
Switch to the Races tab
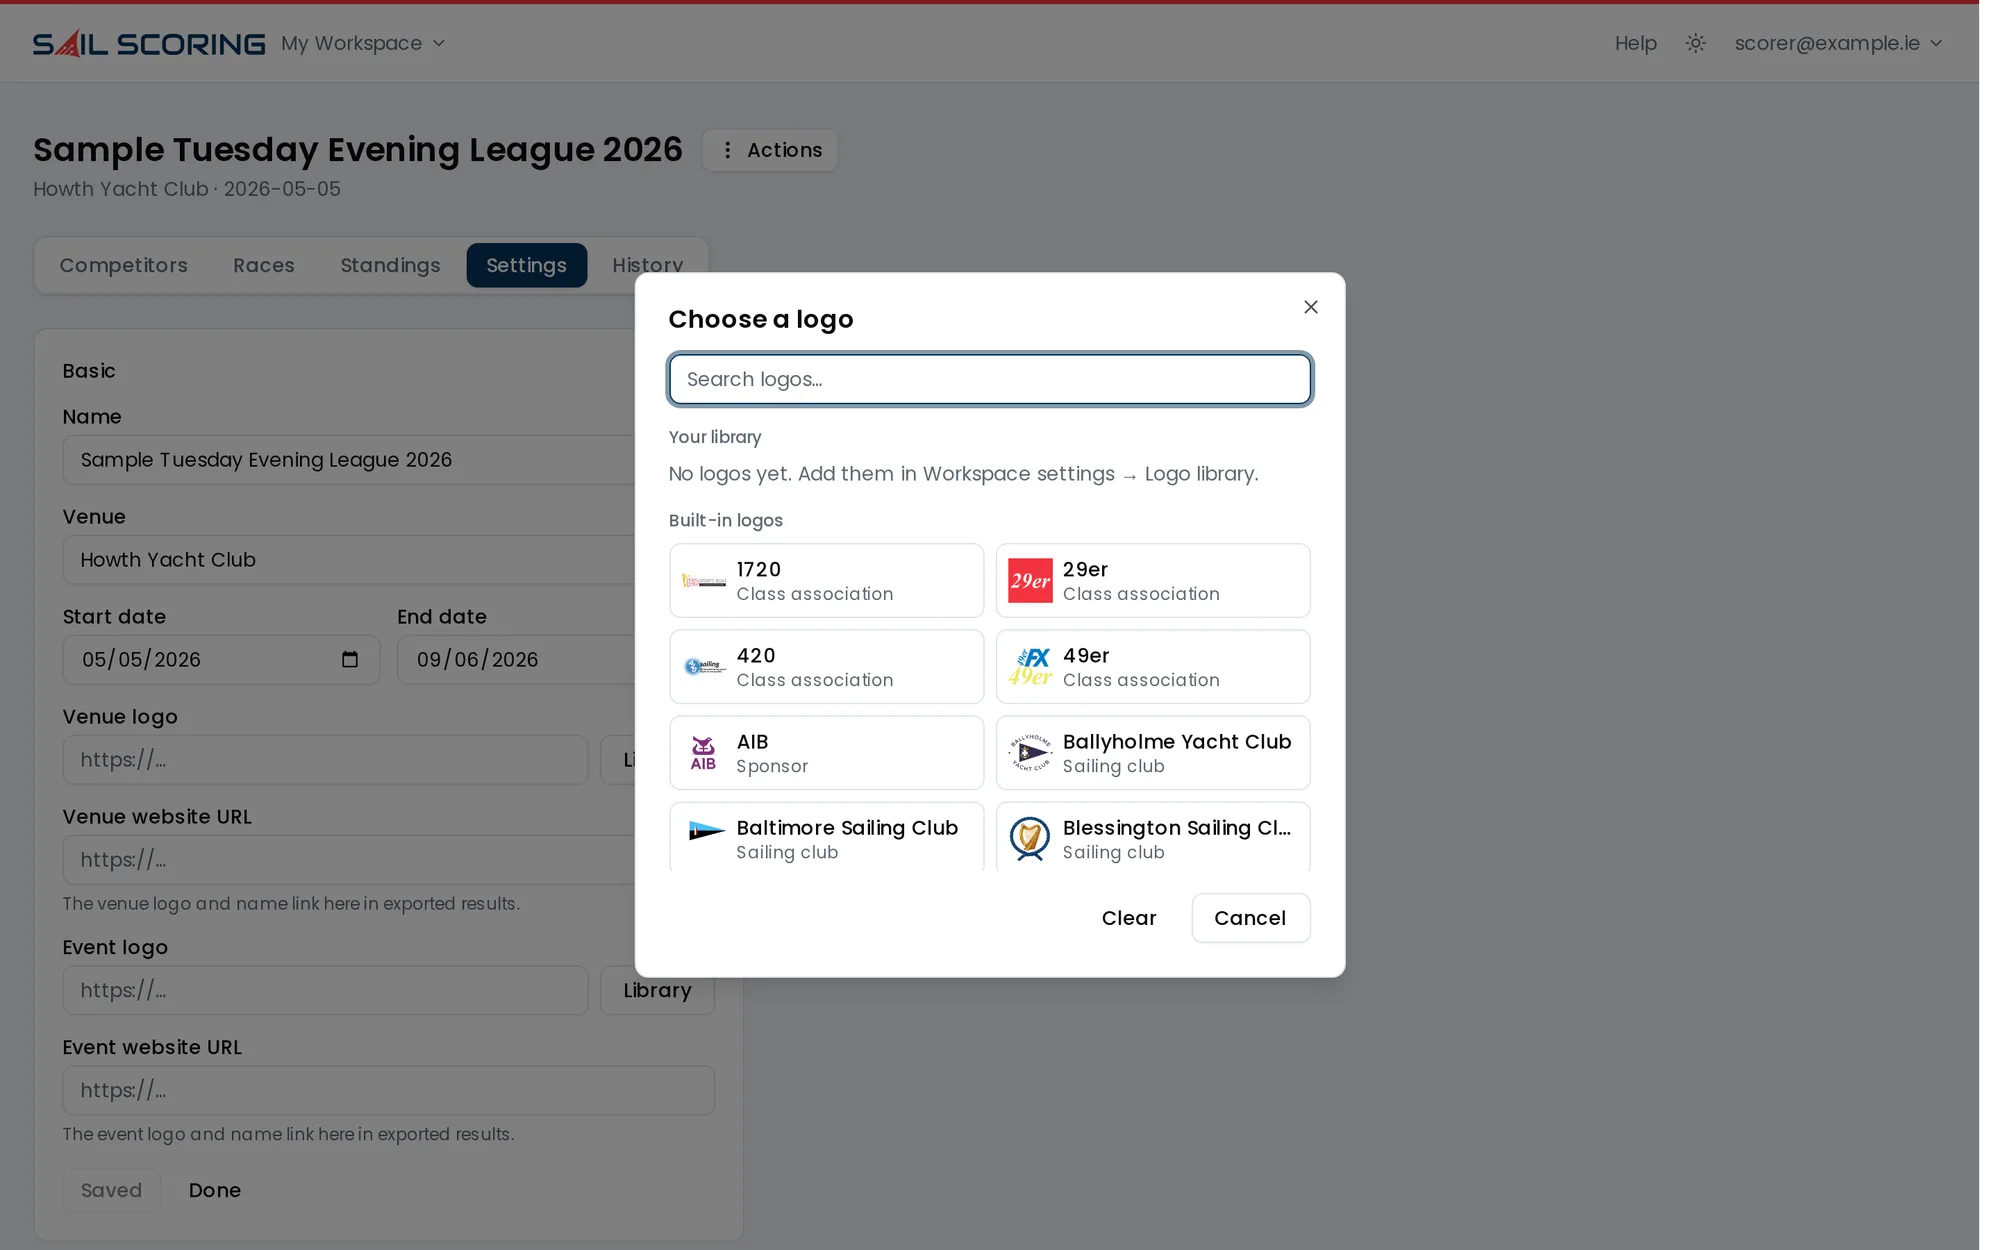tap(264, 265)
